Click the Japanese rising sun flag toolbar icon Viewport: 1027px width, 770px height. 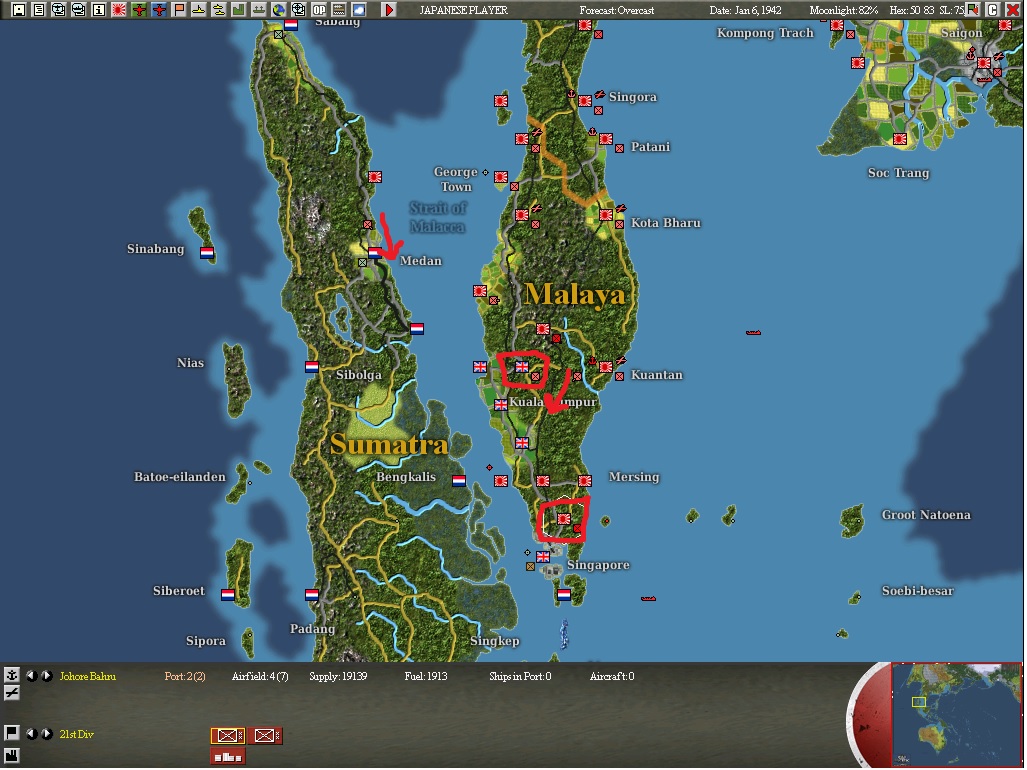click(x=119, y=10)
